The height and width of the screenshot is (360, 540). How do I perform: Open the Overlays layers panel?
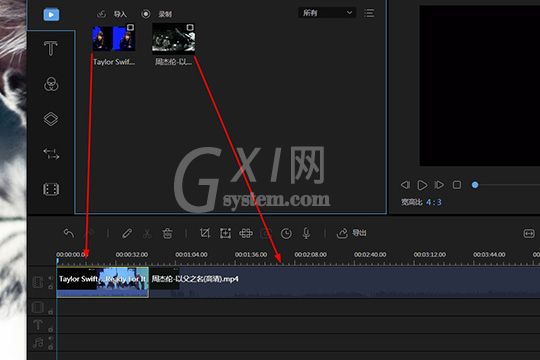click(x=51, y=119)
